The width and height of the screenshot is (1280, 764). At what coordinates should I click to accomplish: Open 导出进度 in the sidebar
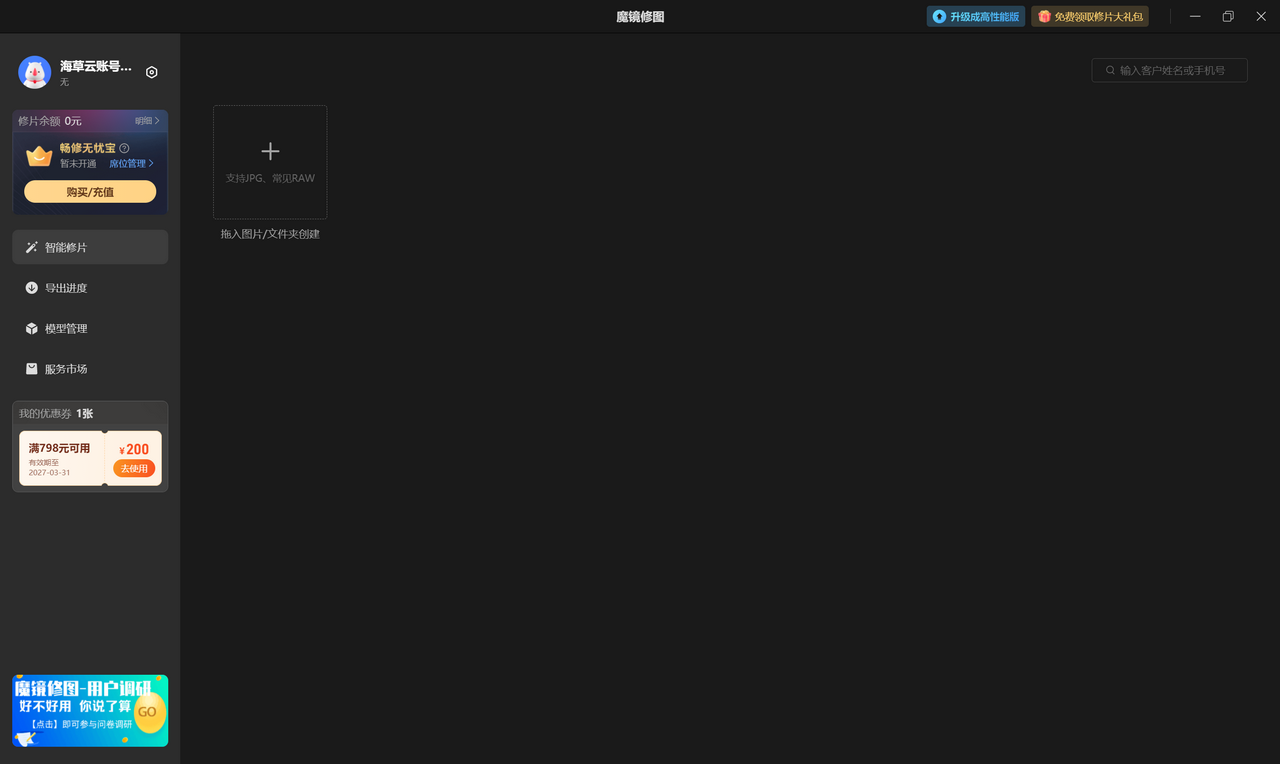tap(90, 288)
